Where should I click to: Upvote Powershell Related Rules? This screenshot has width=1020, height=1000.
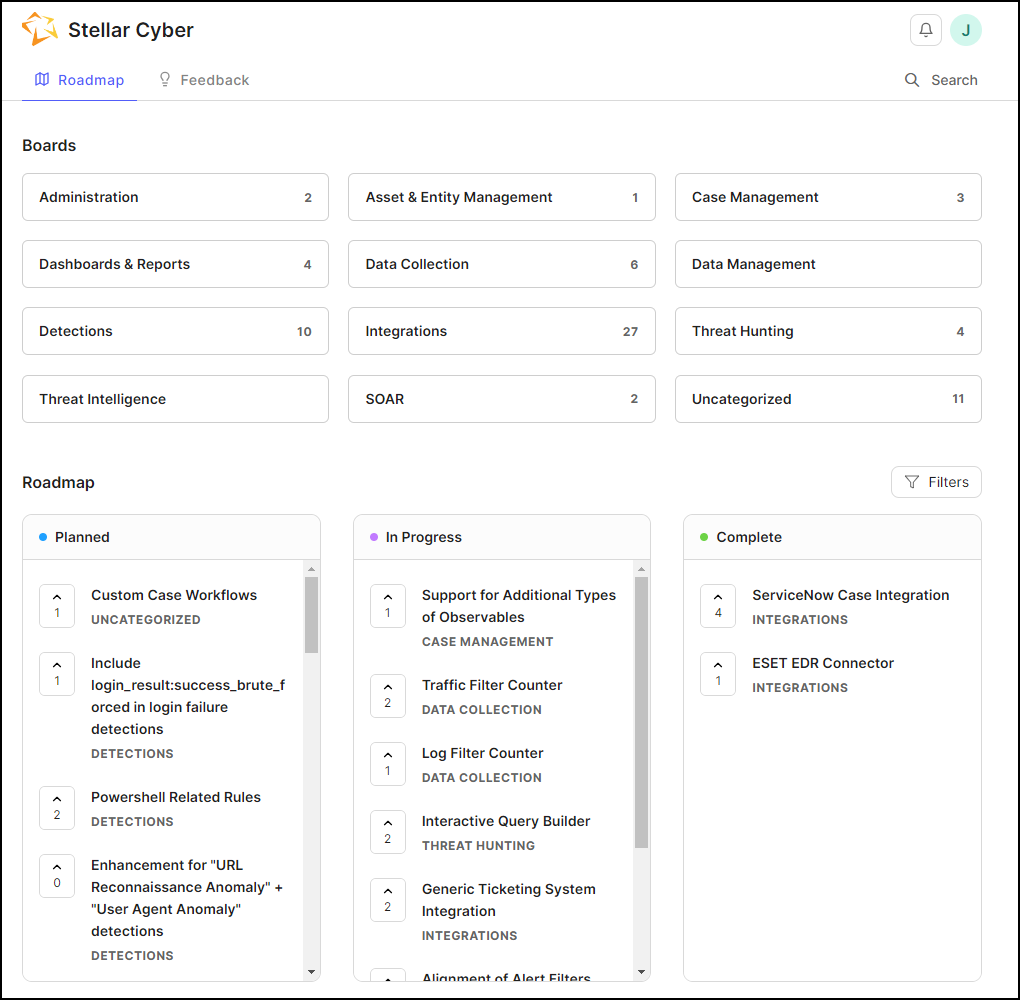(x=57, y=807)
